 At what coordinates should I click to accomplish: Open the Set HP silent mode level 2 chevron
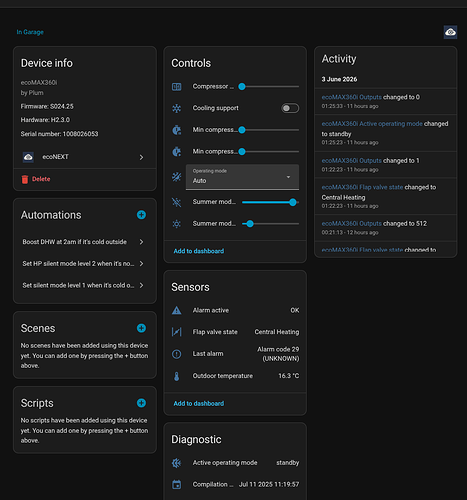coord(141,263)
